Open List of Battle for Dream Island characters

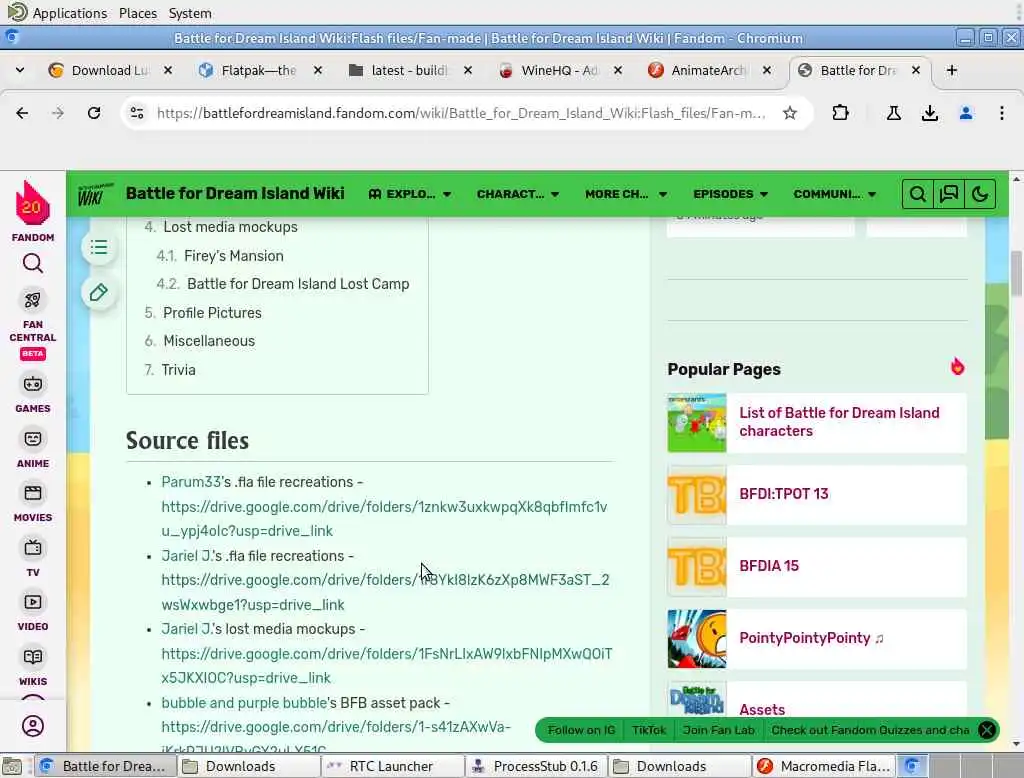coord(839,421)
